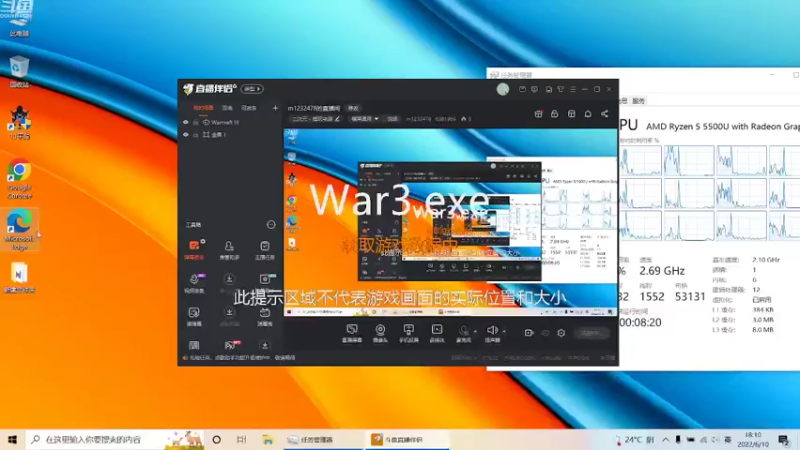Click the 修改 button beside room title
The height and width of the screenshot is (450, 800).
(353, 108)
